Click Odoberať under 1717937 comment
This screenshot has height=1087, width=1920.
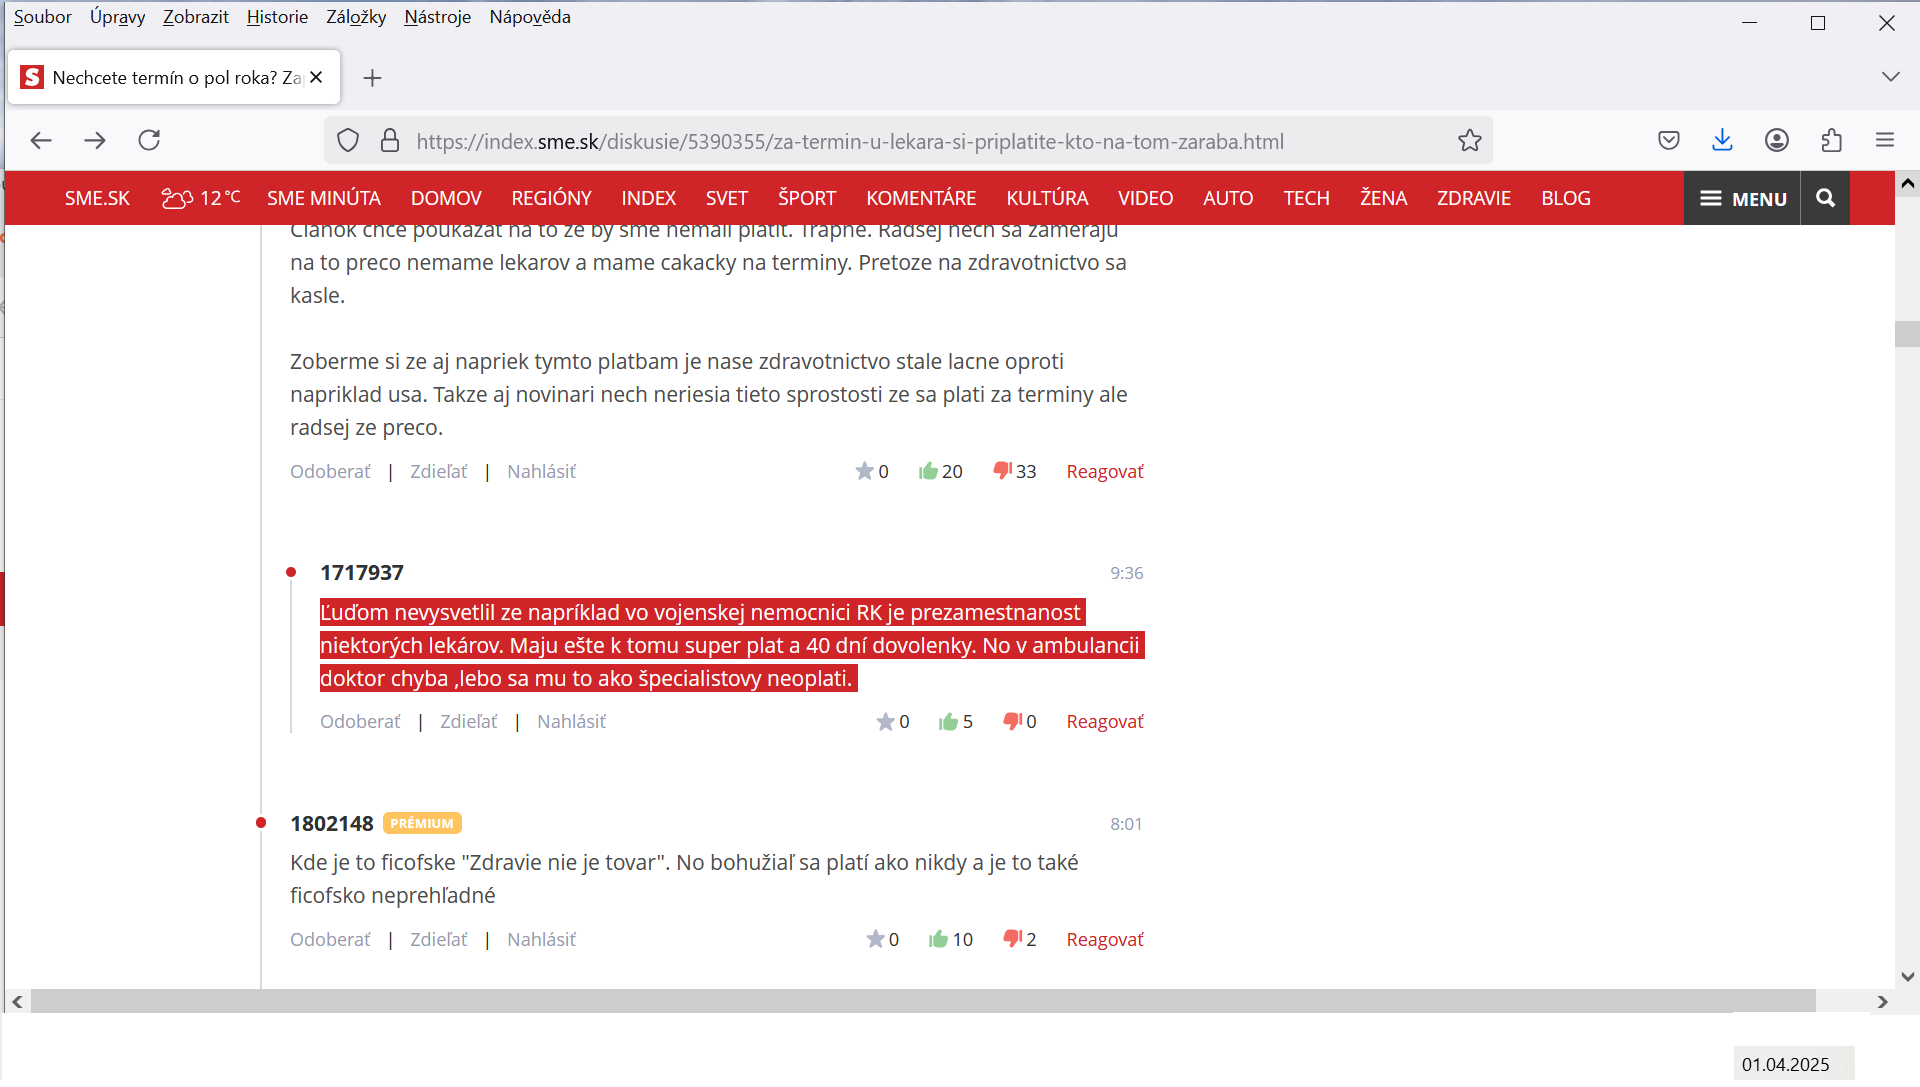click(360, 722)
